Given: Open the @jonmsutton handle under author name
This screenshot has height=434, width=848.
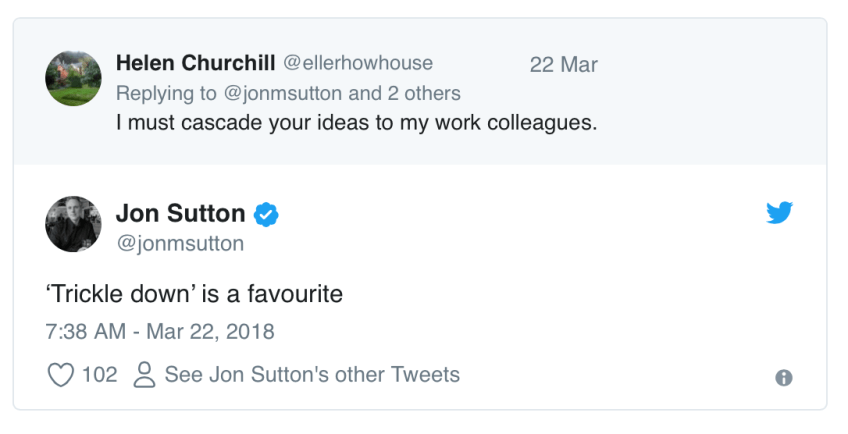Looking at the screenshot, I should [x=180, y=243].
